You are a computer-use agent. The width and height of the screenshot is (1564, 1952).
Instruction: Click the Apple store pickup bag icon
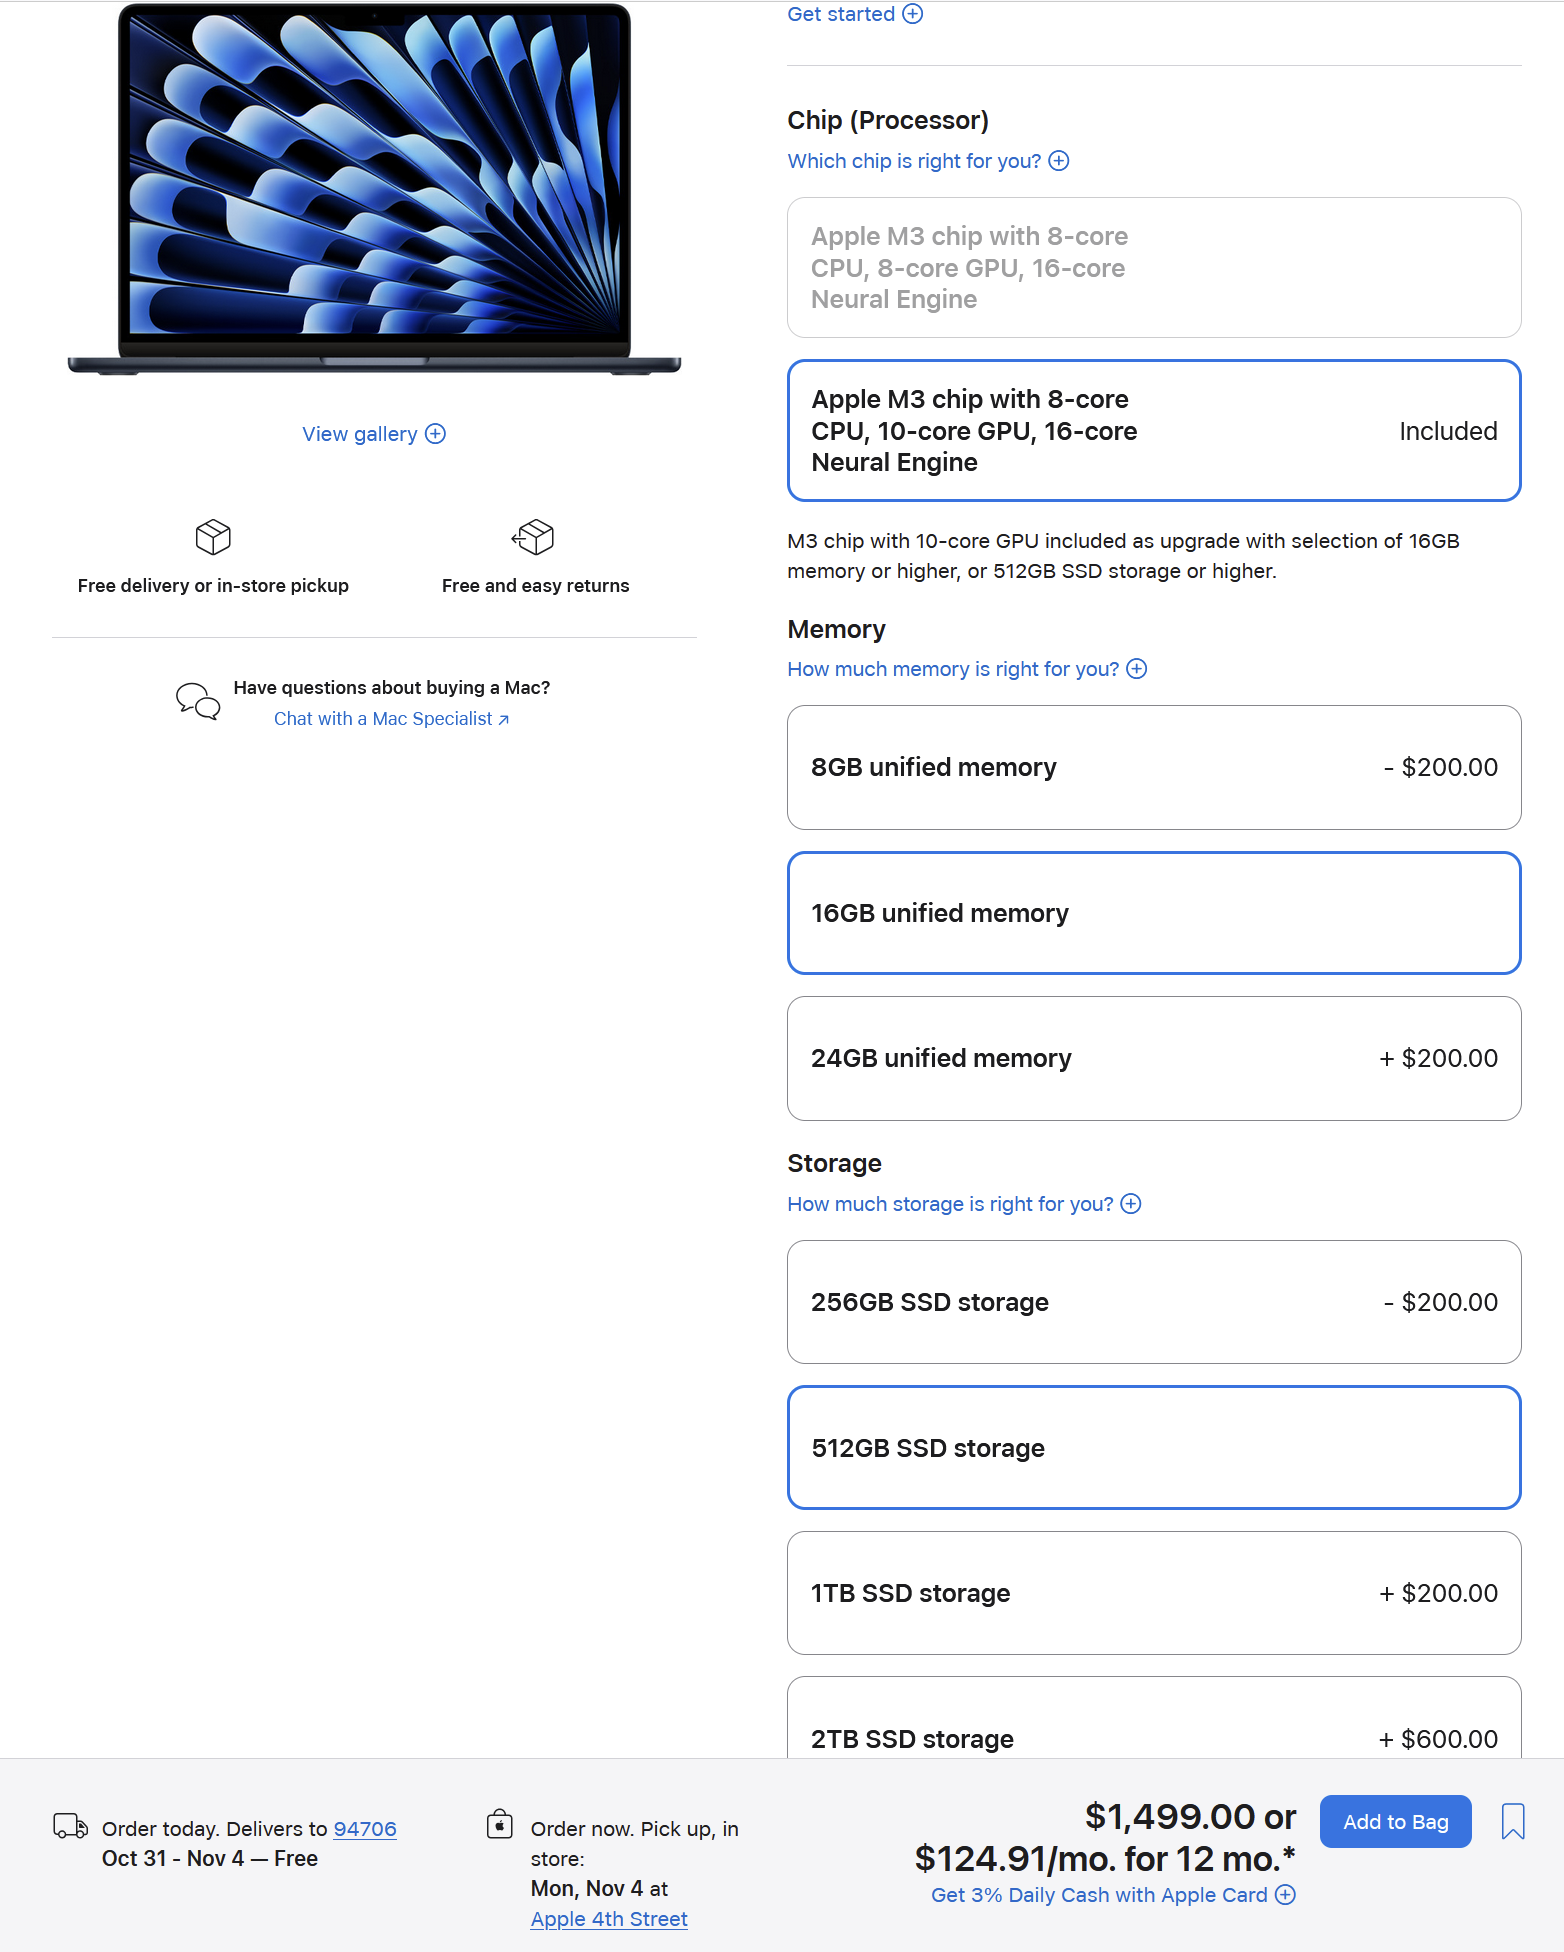(x=500, y=1824)
